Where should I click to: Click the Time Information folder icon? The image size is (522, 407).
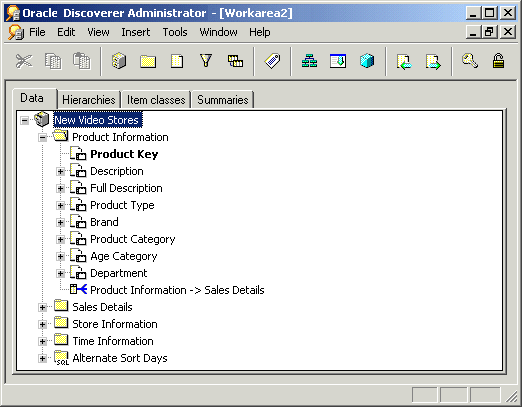(61, 340)
